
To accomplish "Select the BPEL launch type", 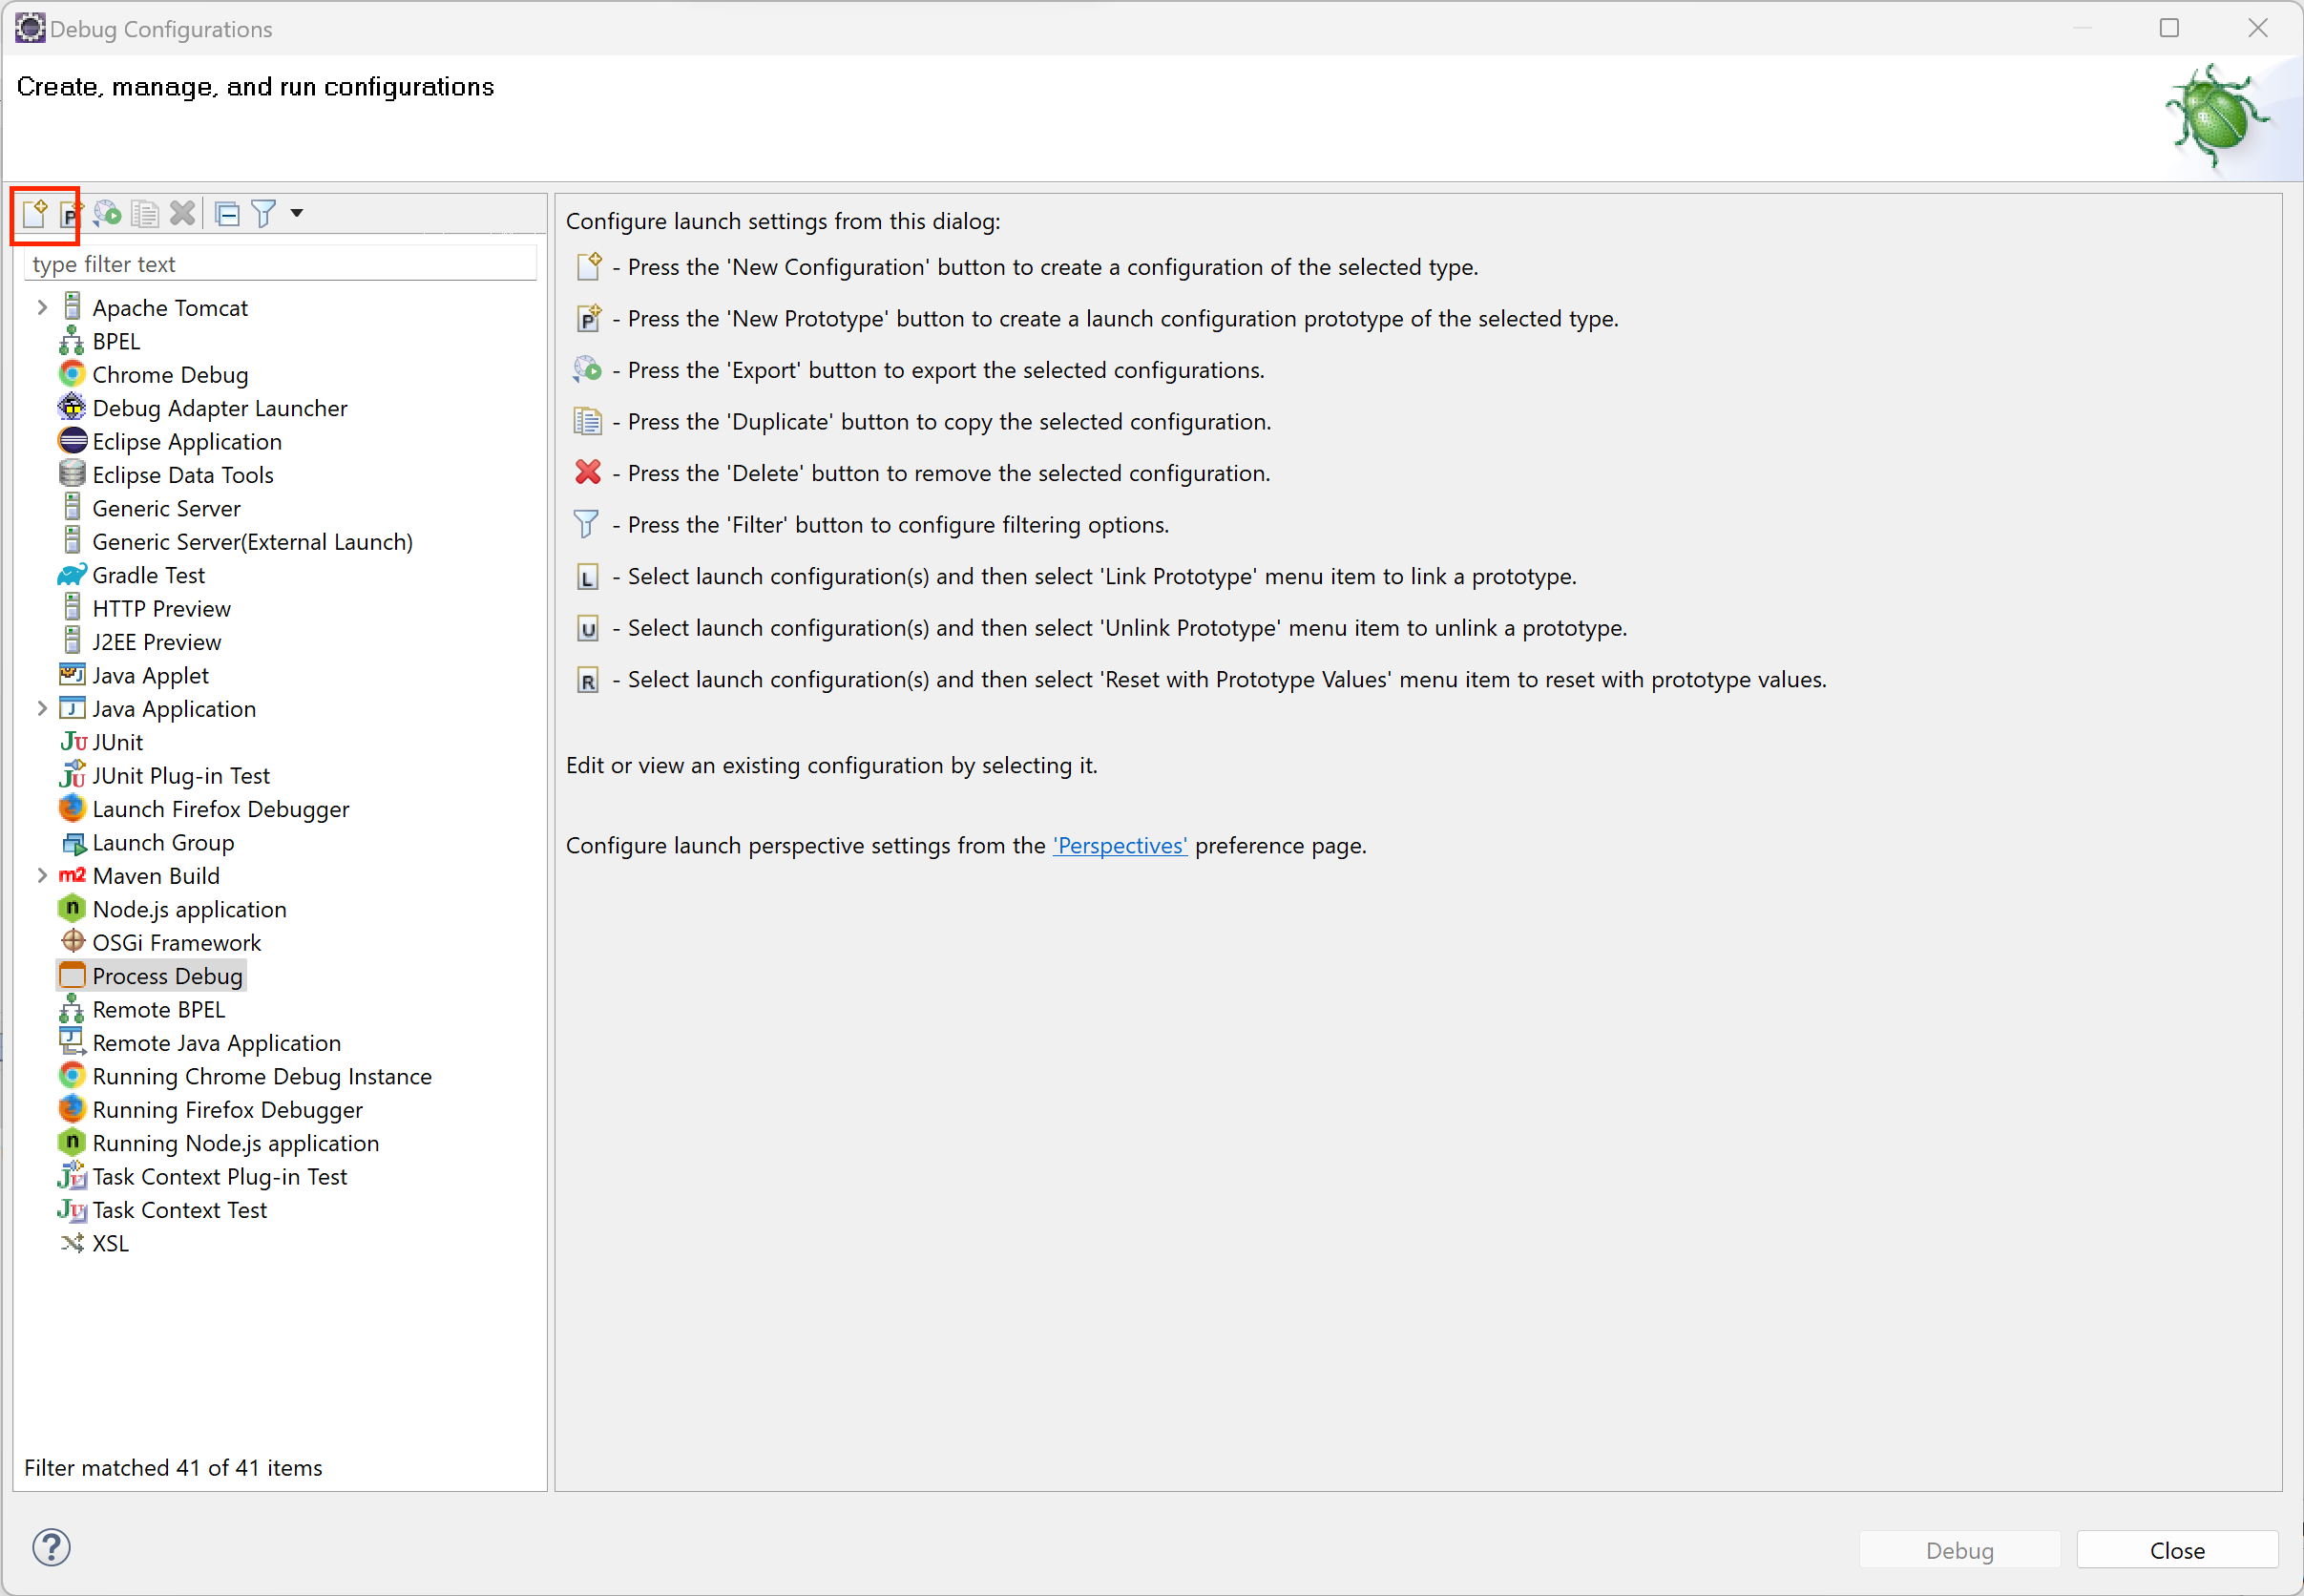I will click(x=116, y=341).
